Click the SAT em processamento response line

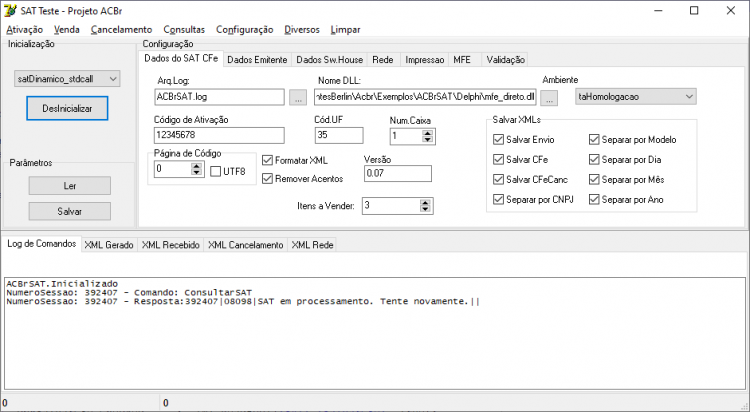coord(243,301)
